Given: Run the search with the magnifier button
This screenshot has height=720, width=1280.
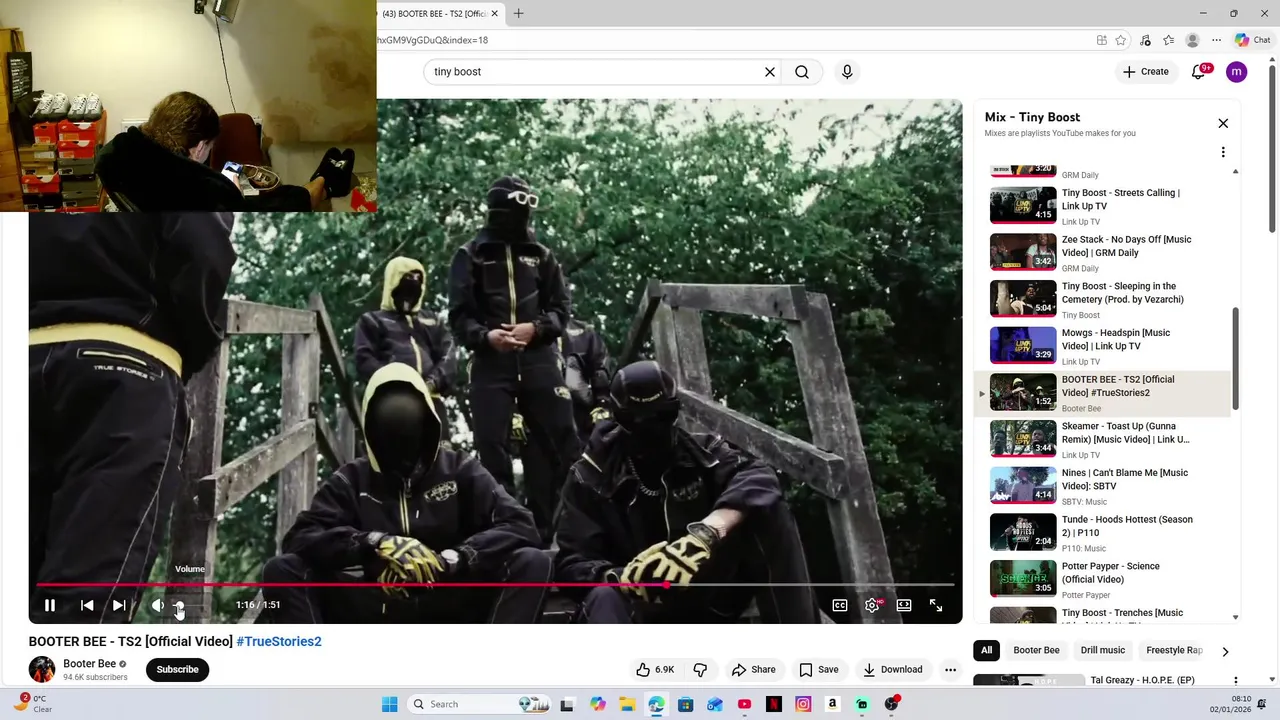Looking at the screenshot, I should 802,72.
